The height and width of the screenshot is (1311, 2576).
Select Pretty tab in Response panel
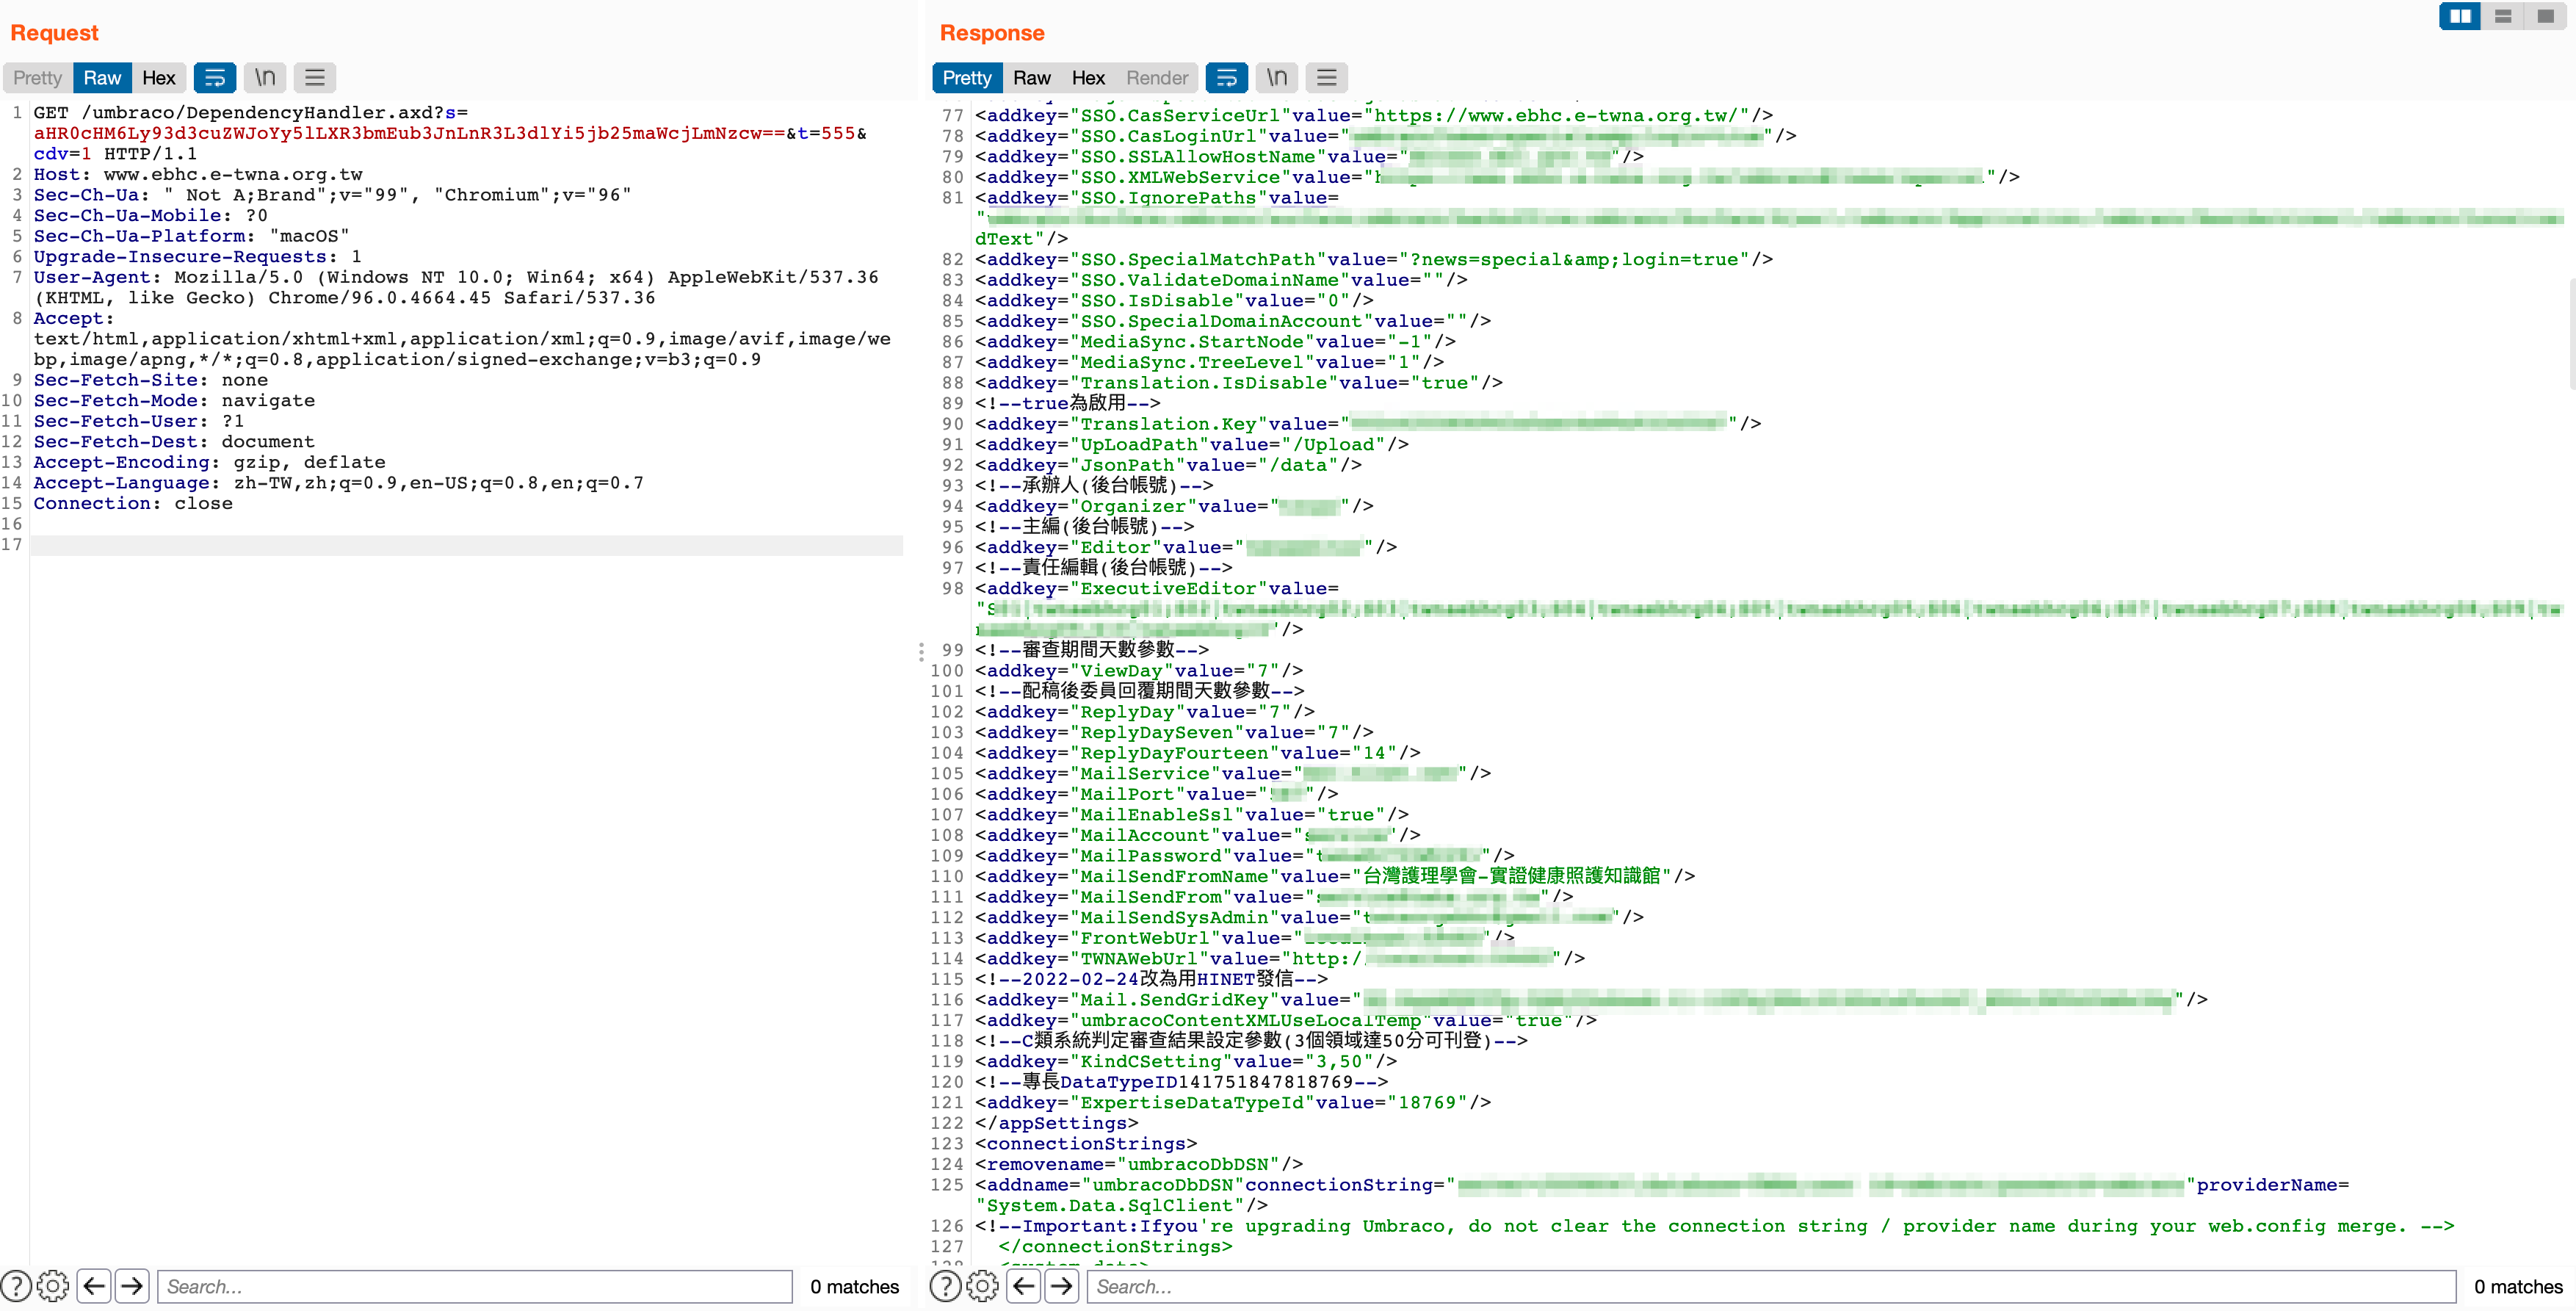pos(967,78)
